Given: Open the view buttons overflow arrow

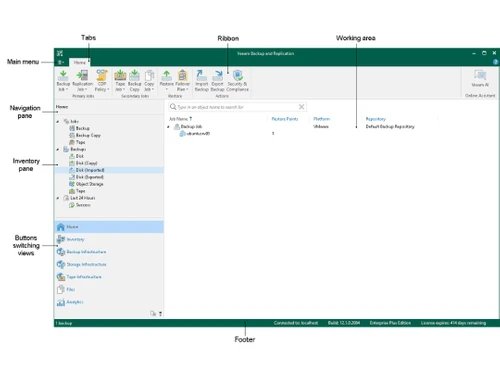Looking at the screenshot, I should tap(160, 314).
